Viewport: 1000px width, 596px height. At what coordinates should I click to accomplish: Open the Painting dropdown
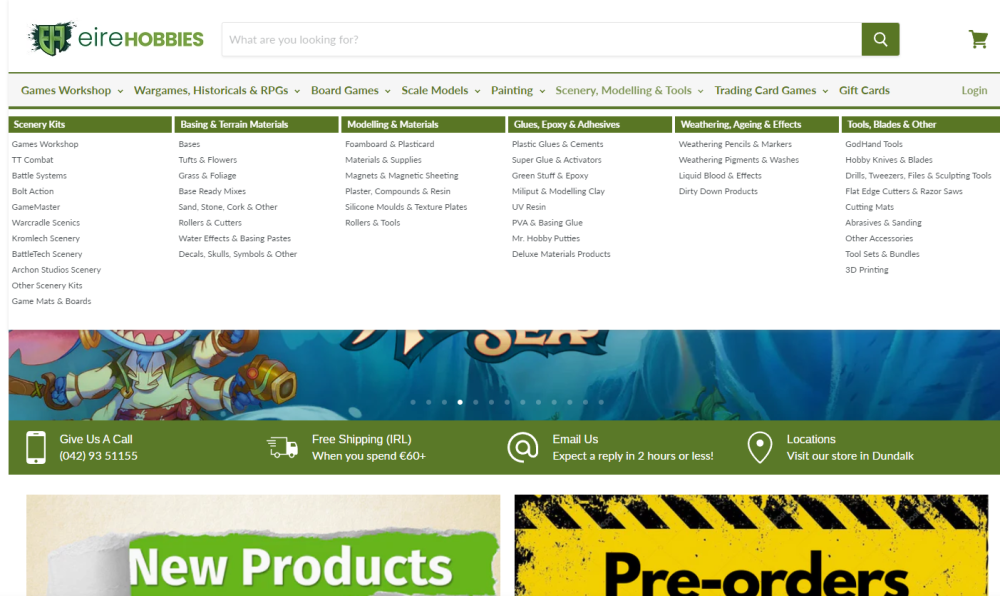513,90
